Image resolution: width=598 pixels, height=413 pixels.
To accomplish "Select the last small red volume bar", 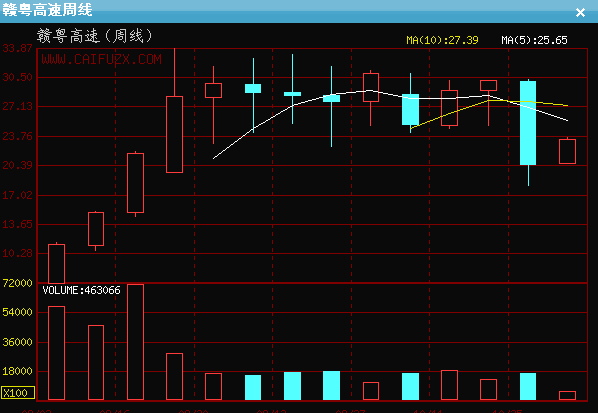I will click(567, 395).
